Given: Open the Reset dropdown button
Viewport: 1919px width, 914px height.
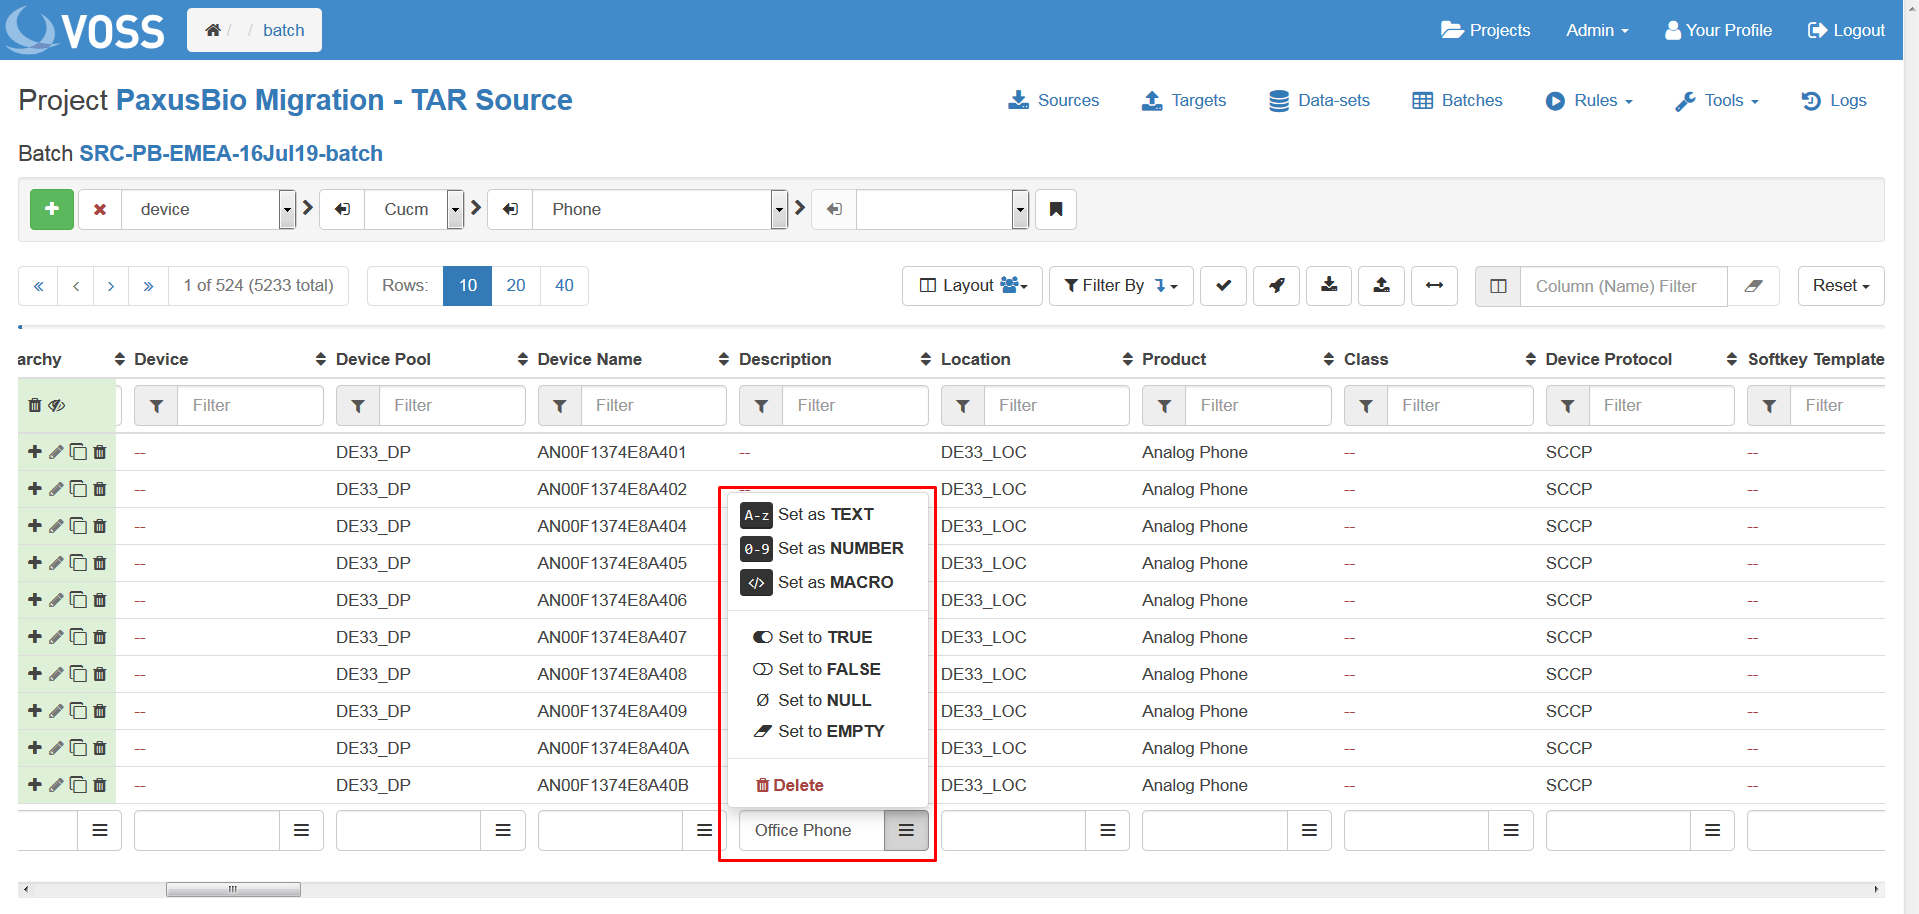Looking at the screenshot, I should coord(1840,286).
